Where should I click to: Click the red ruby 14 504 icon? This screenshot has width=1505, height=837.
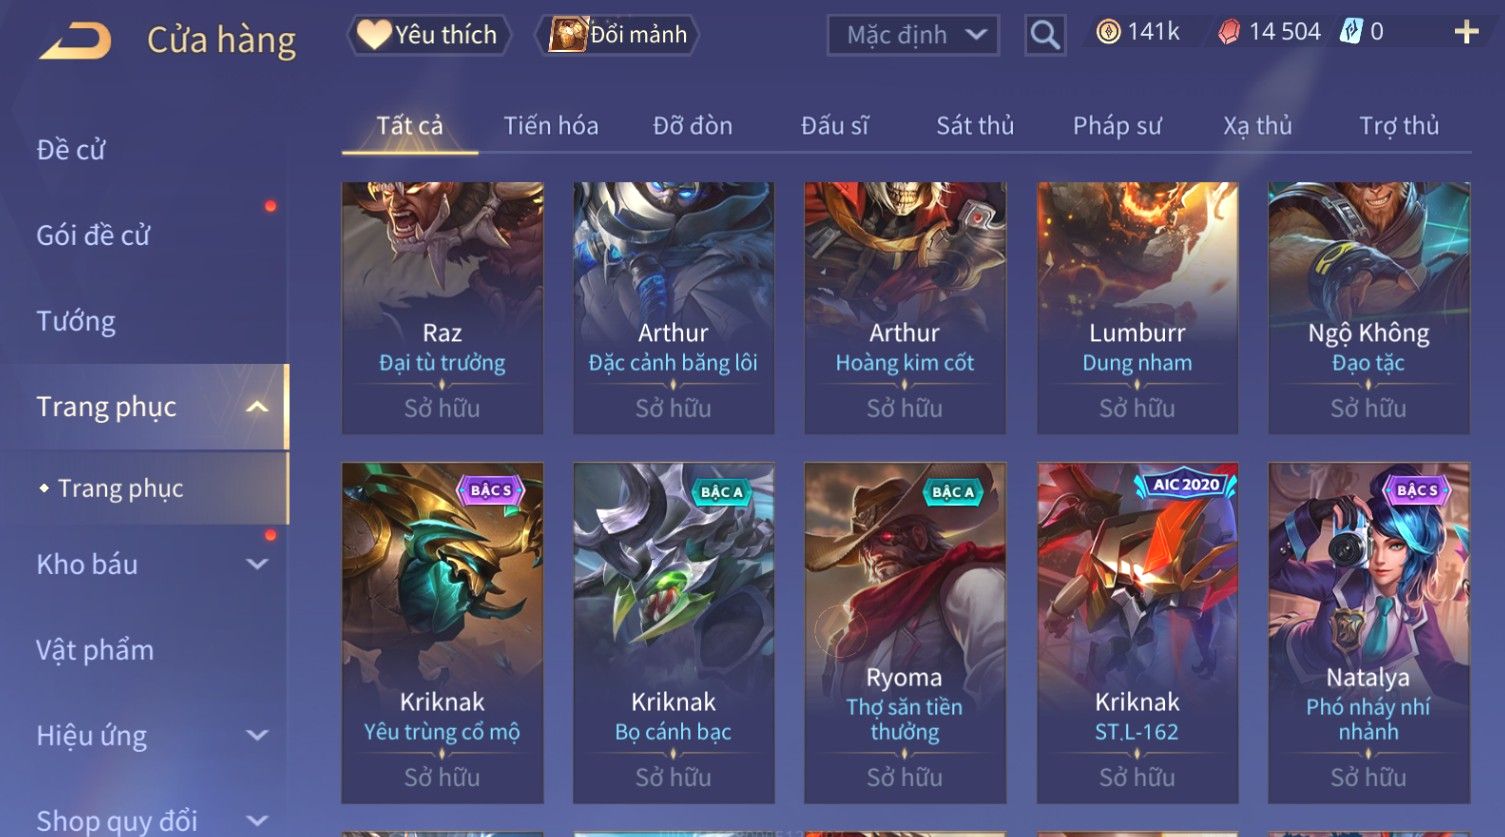1229,33
